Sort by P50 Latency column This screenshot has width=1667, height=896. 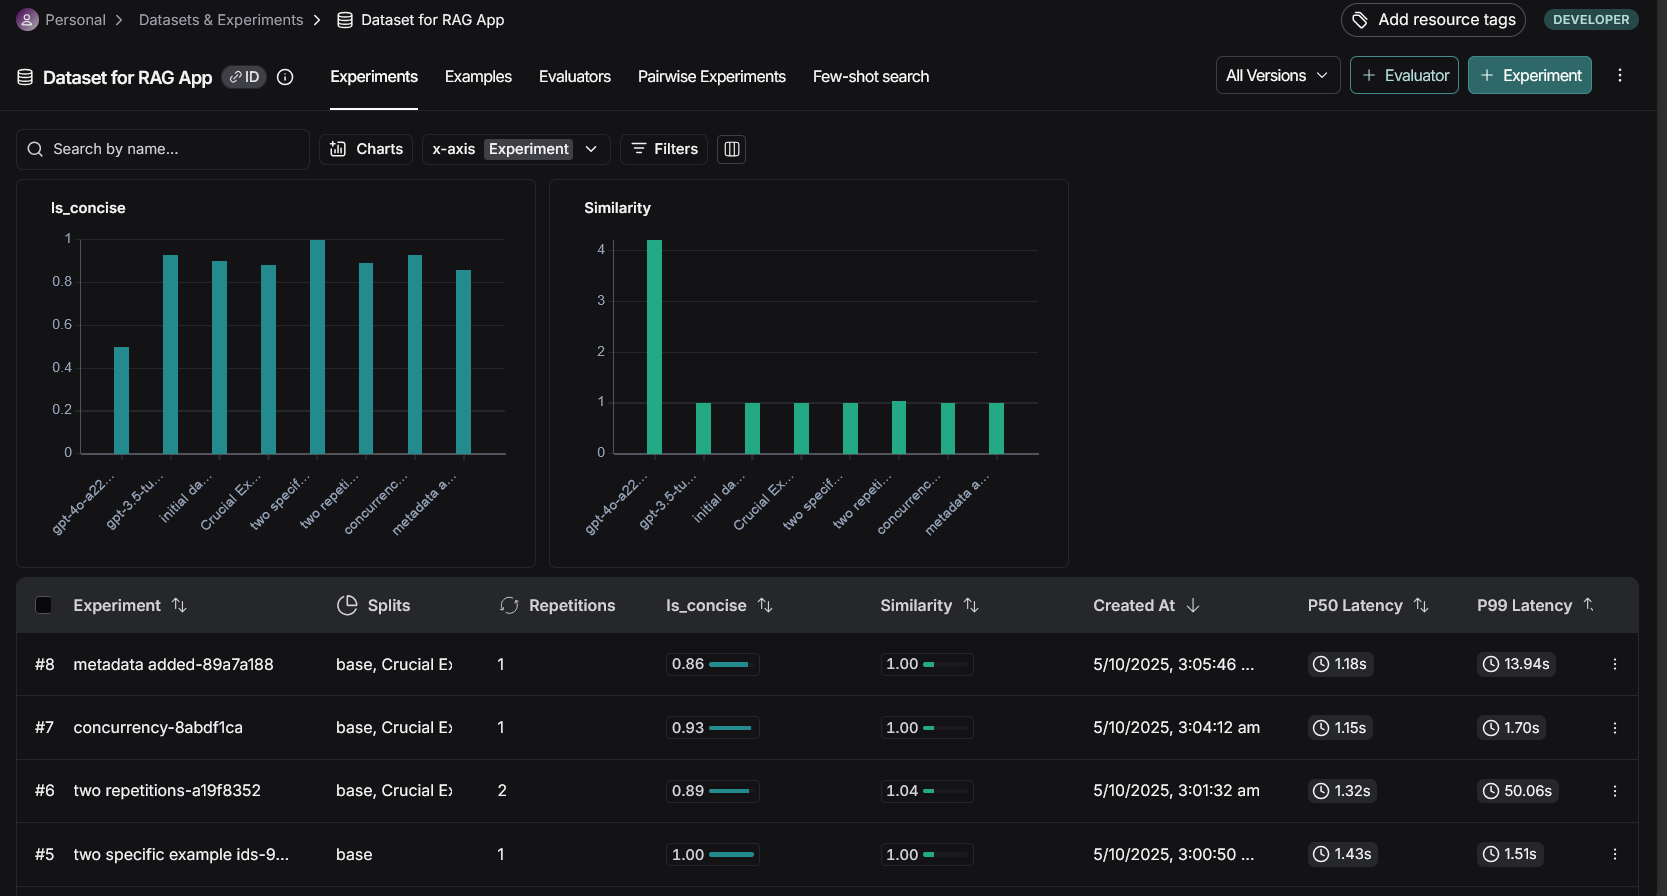click(x=1421, y=605)
